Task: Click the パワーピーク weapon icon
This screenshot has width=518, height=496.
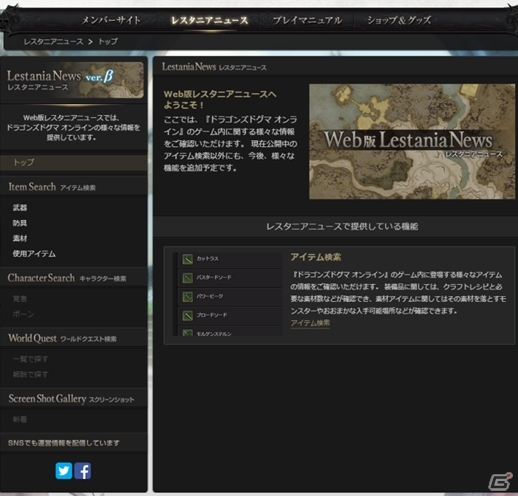Action: [x=188, y=296]
